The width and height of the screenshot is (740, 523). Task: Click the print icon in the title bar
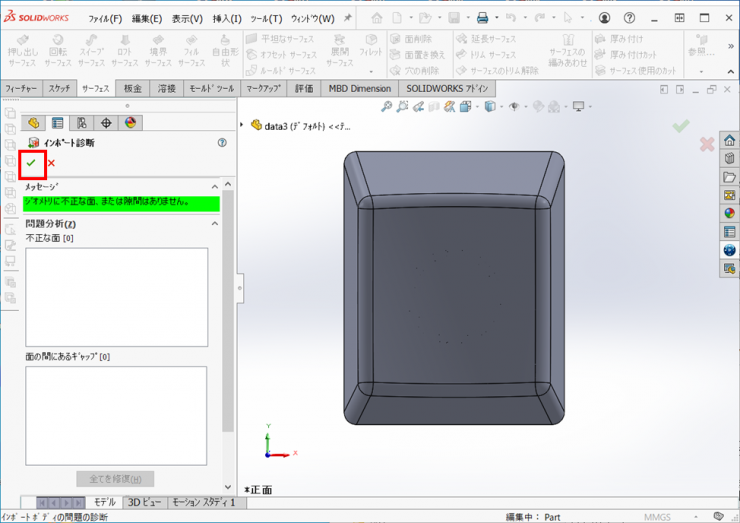(x=482, y=18)
